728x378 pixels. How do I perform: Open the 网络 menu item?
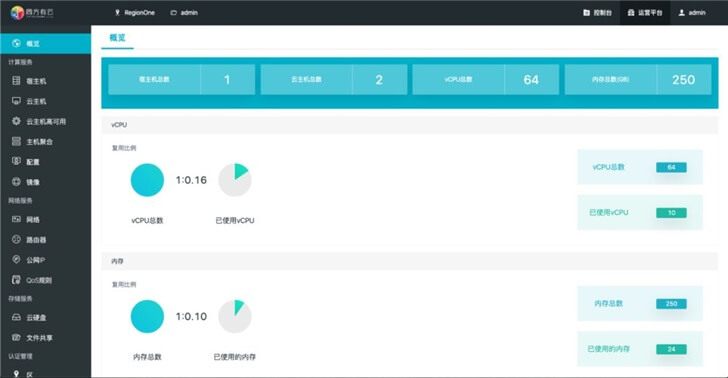tap(46, 219)
